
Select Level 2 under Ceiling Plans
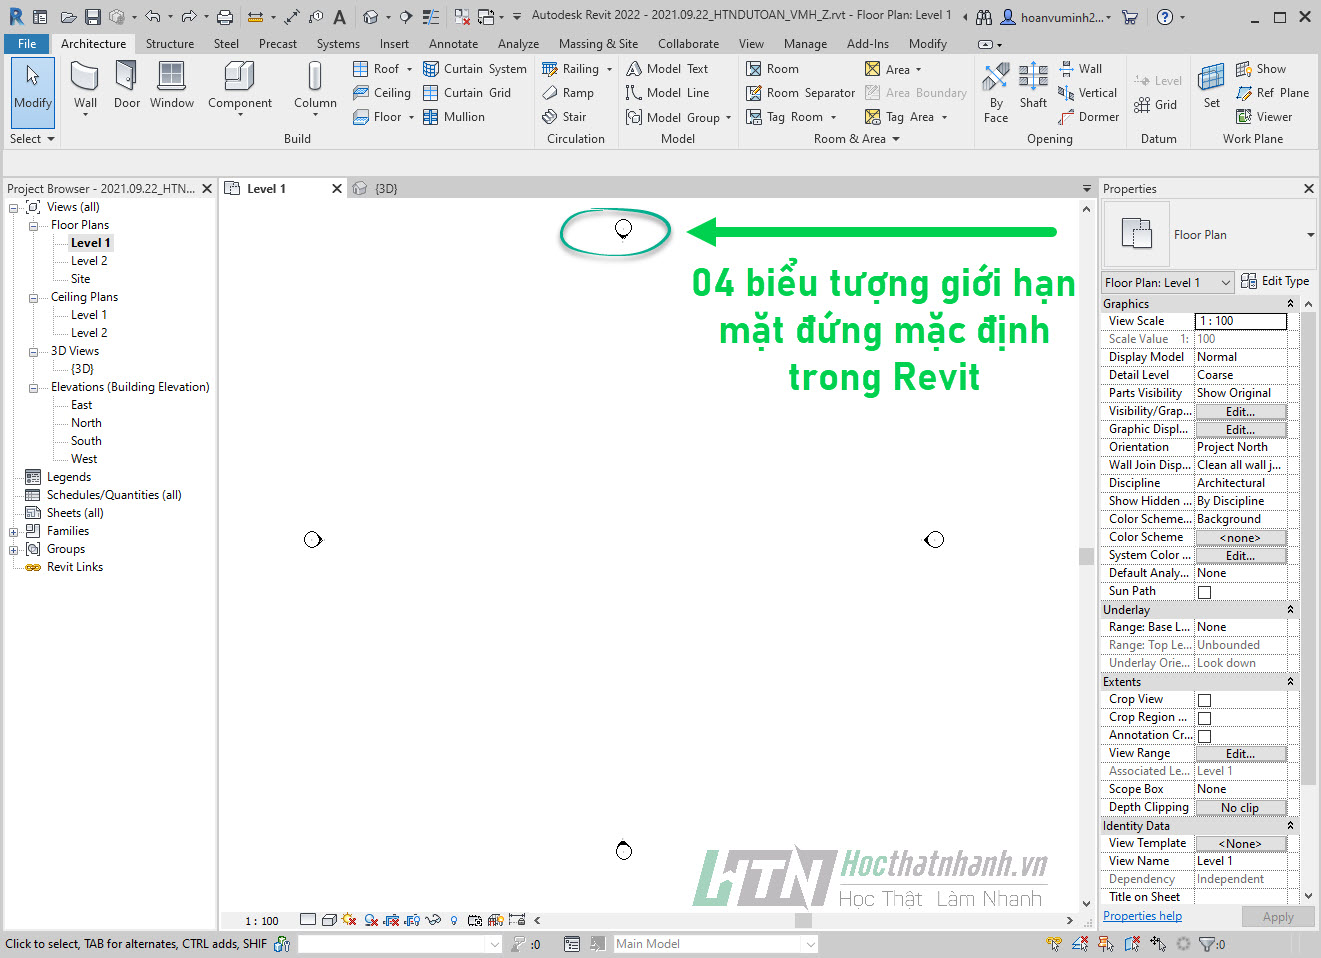(89, 333)
